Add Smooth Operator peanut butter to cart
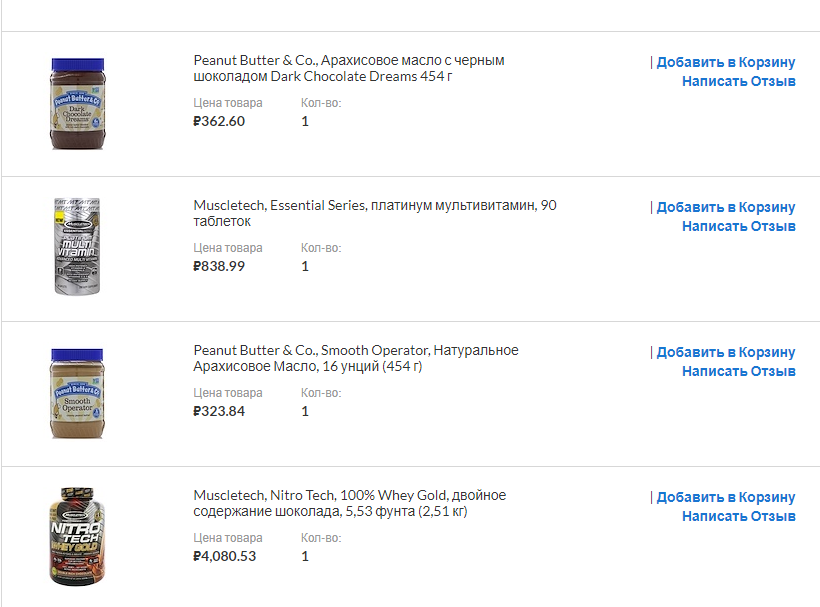 pyautogui.click(x=726, y=352)
